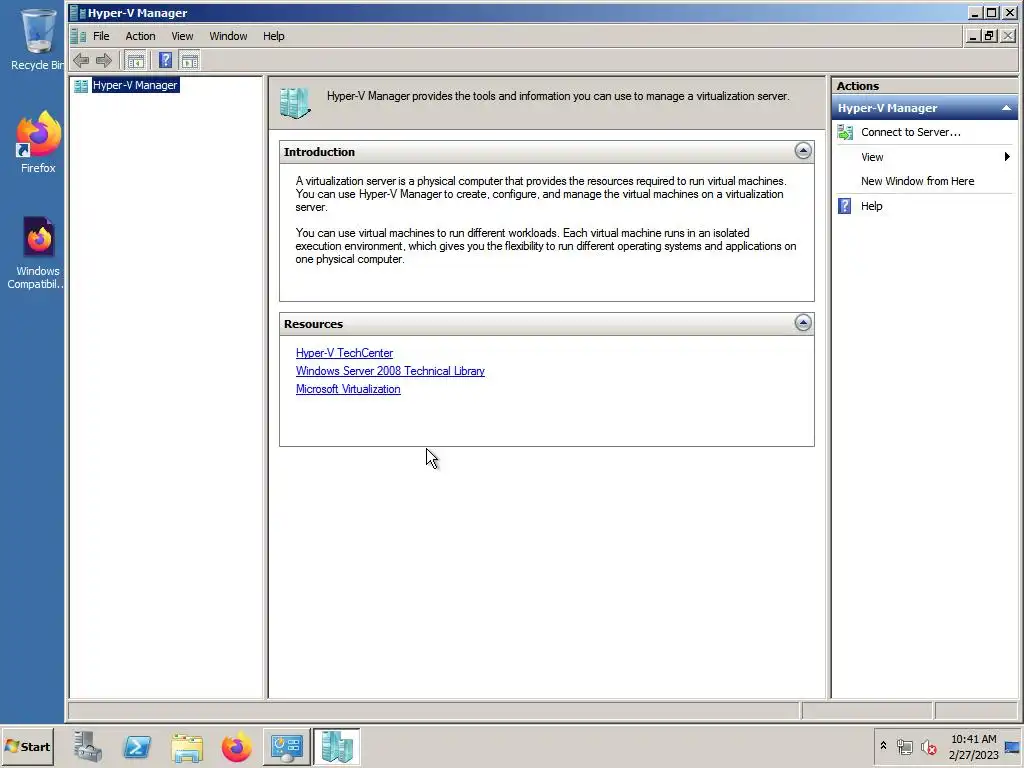Screen dimensions: 1024x768
Task: Click the Hyper-V Manager taskbar button
Action: 336,746
